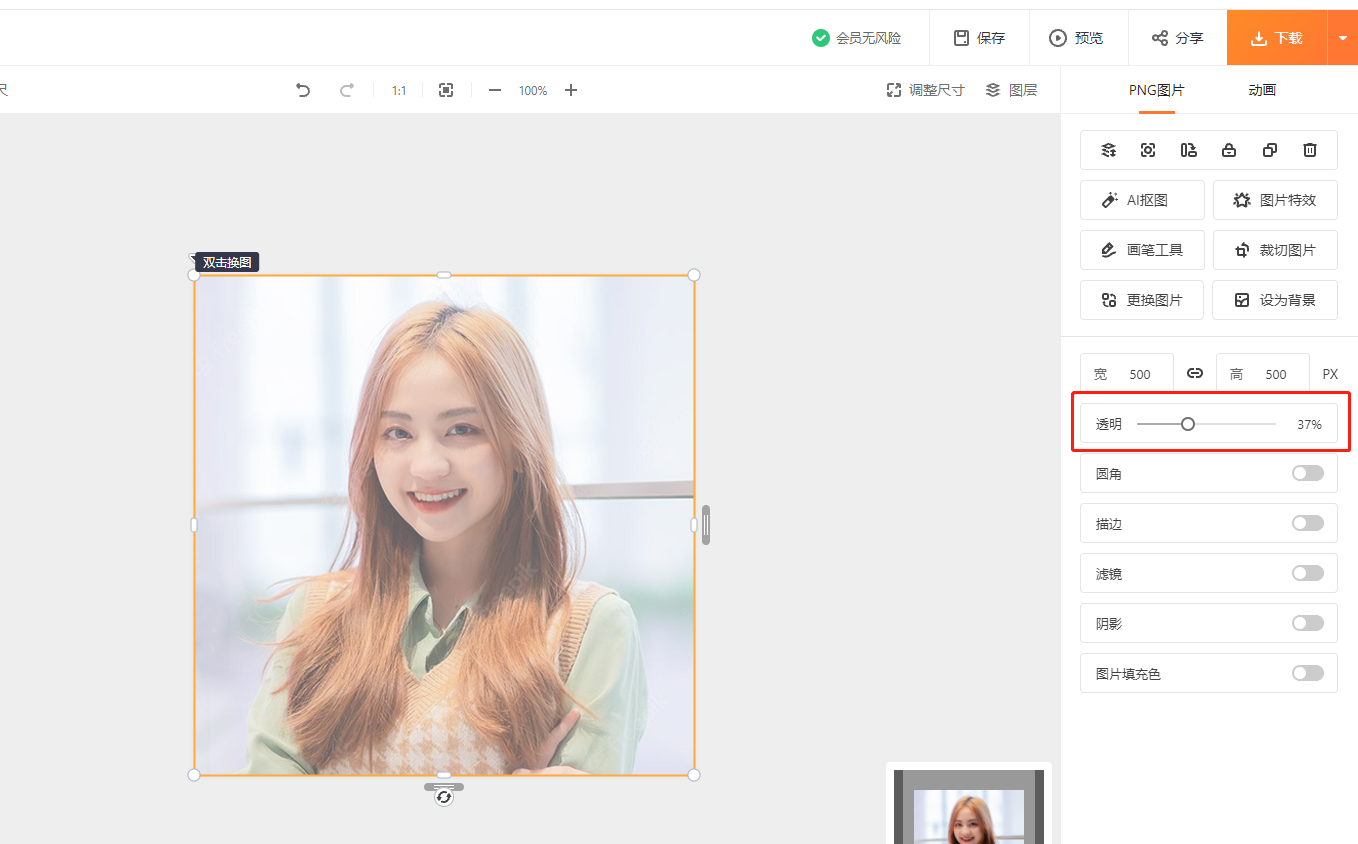This screenshot has width=1358, height=844.
Task: Click the 保存 save button
Action: 979,38
